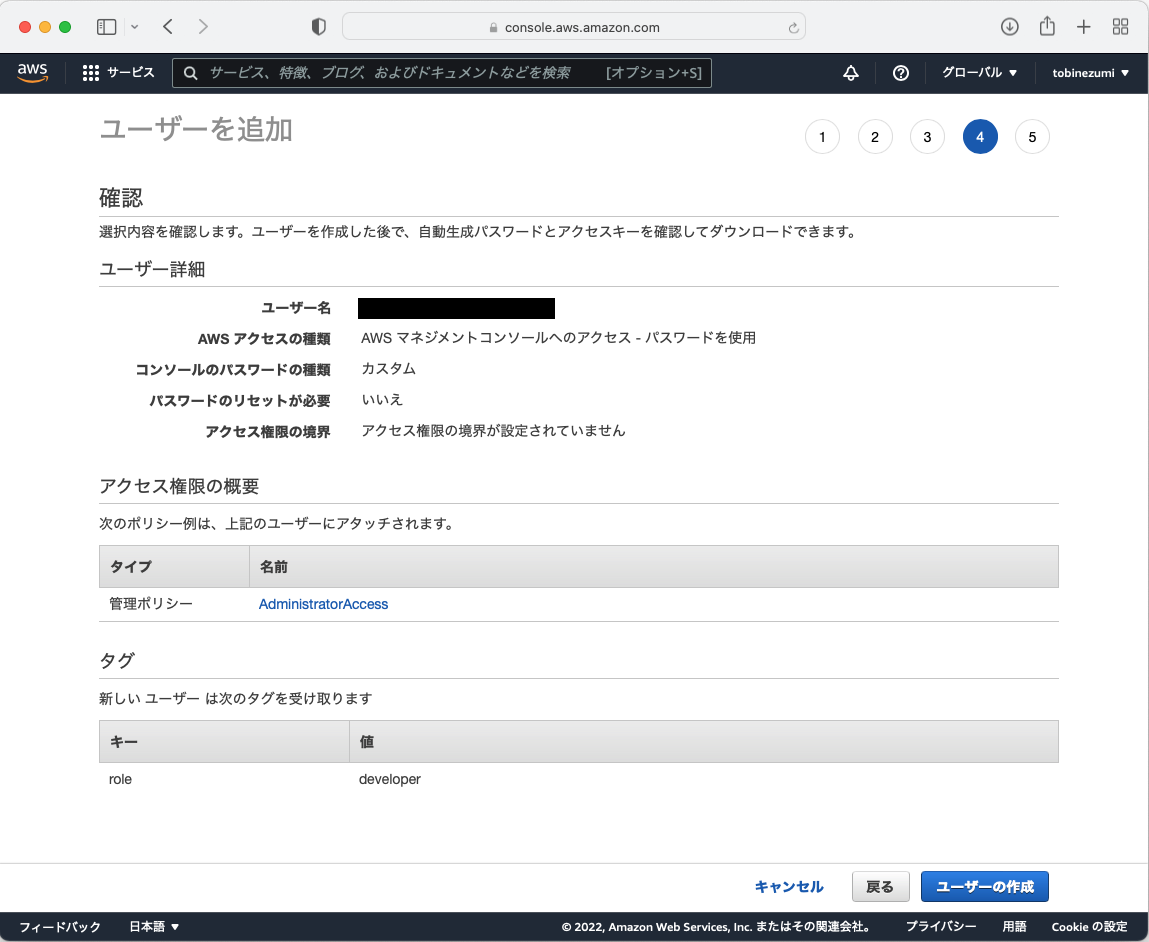Open the tobinezumi account dropdown
Image resolution: width=1149 pixels, height=942 pixels.
pos(1090,73)
